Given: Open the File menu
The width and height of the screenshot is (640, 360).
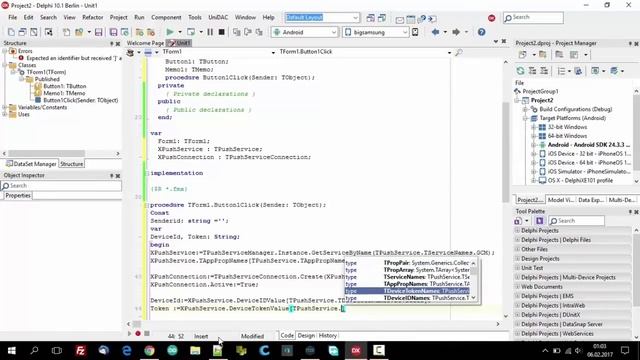Looking at the screenshot, I should point(13,18).
